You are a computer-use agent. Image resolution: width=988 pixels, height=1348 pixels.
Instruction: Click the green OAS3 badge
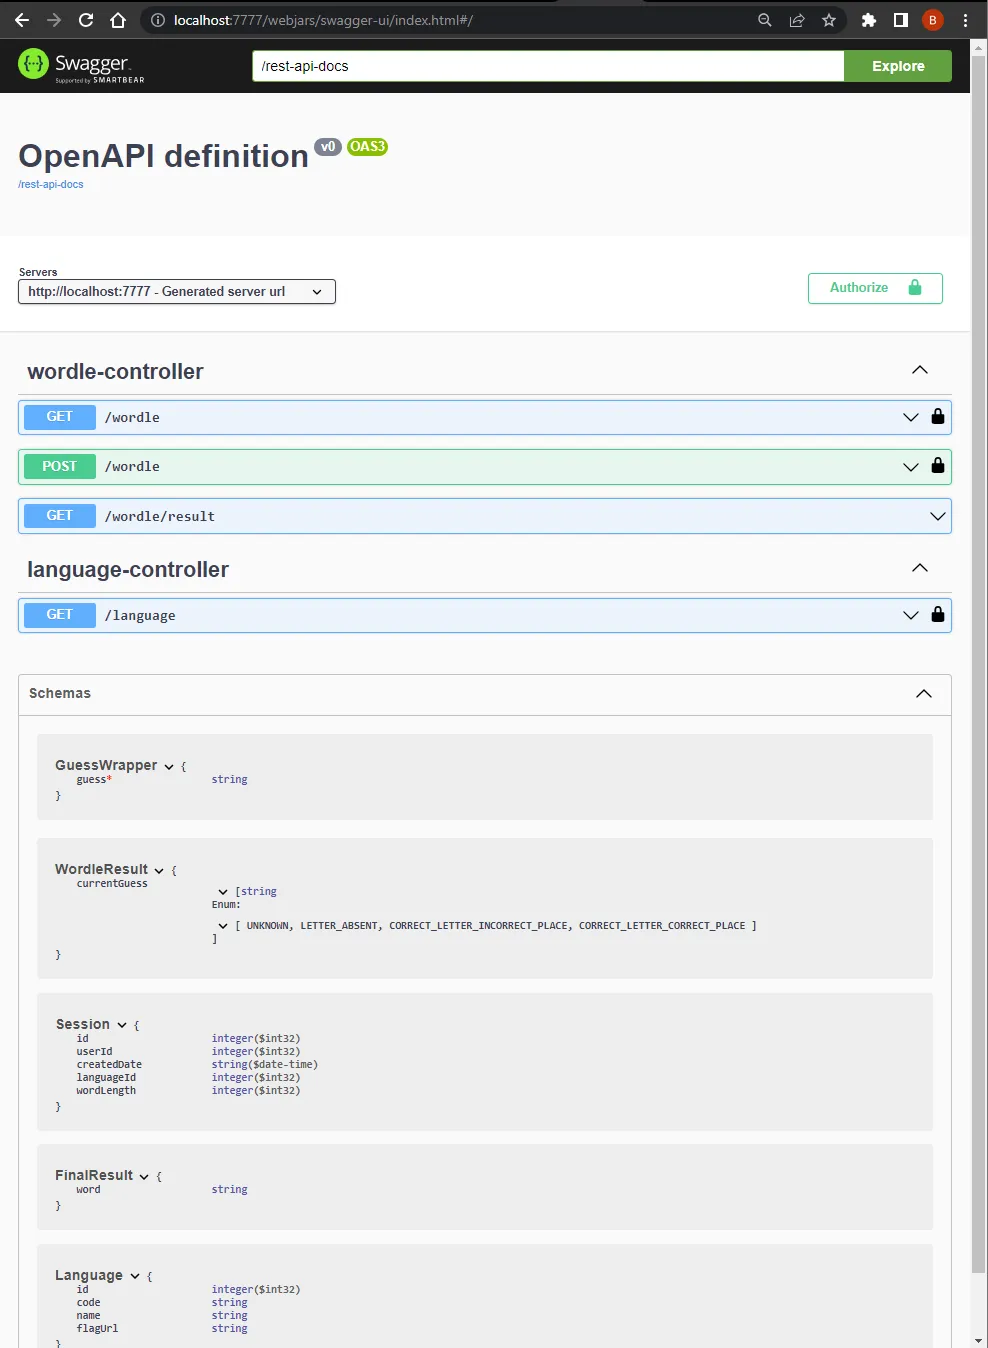pos(366,147)
